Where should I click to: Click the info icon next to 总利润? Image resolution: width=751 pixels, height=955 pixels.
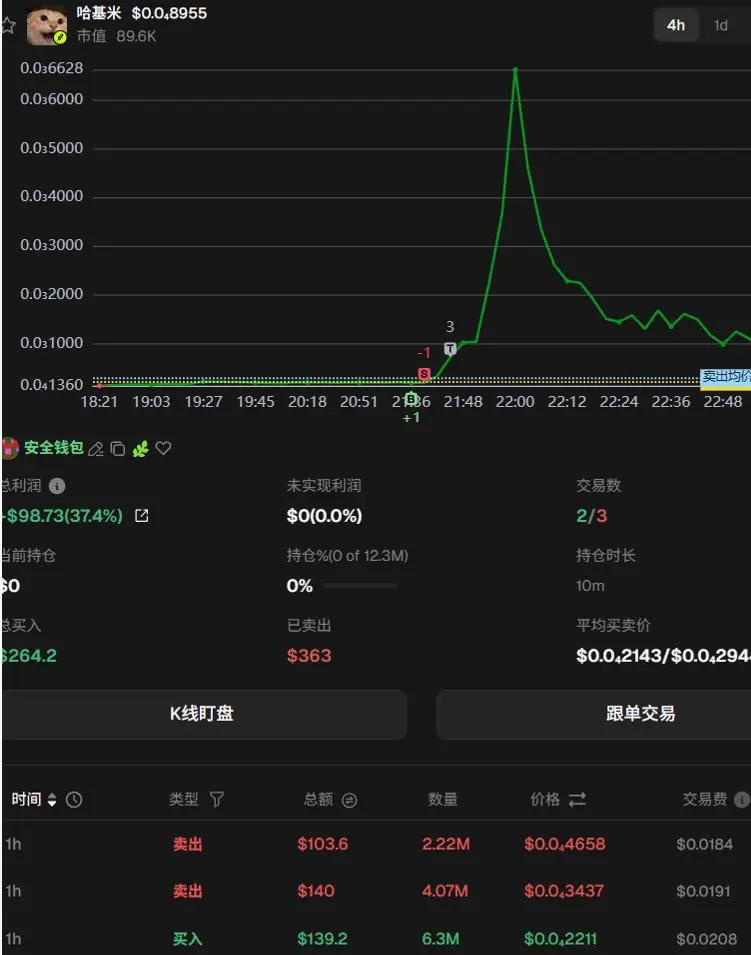coord(57,486)
